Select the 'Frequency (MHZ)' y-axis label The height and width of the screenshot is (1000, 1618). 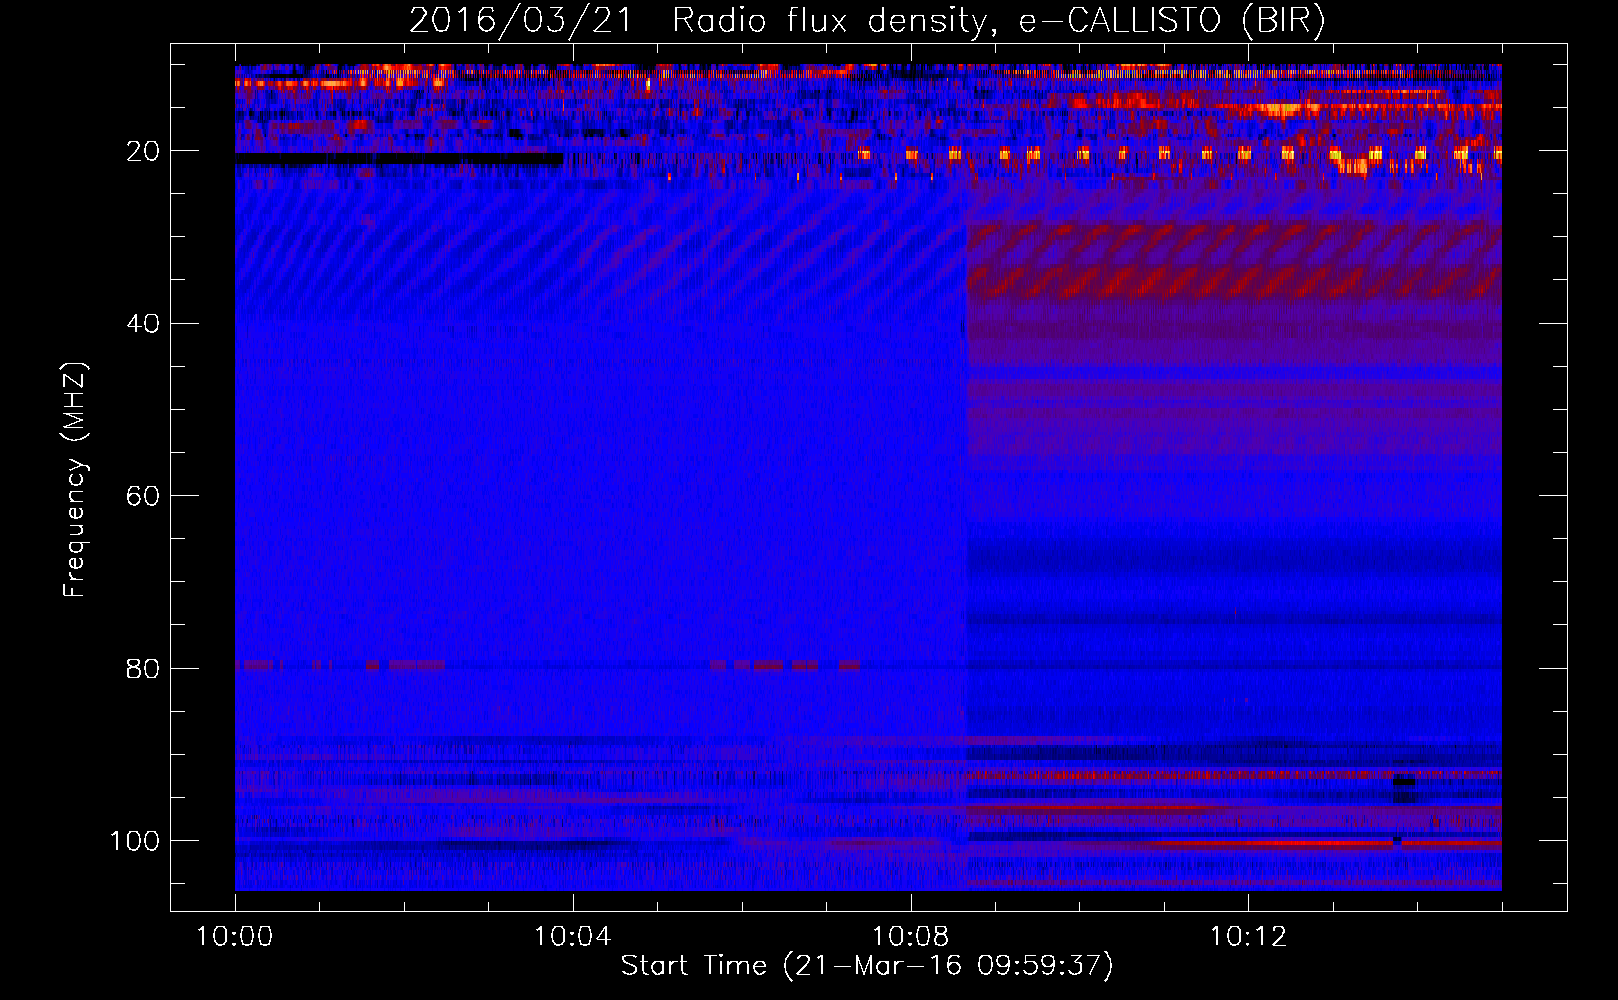point(75,480)
